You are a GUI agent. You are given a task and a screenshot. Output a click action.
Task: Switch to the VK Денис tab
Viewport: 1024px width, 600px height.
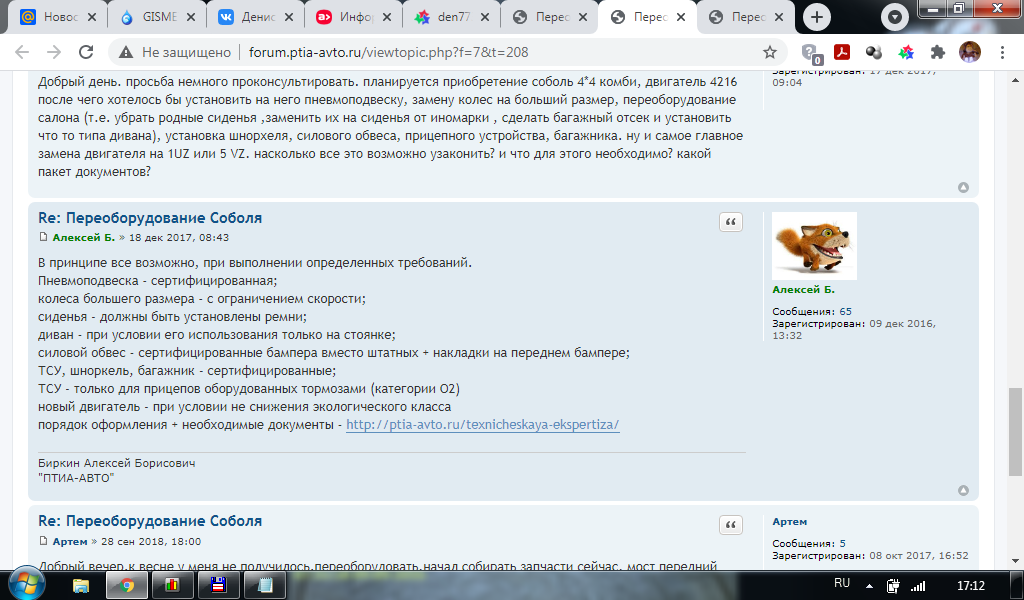[255, 17]
